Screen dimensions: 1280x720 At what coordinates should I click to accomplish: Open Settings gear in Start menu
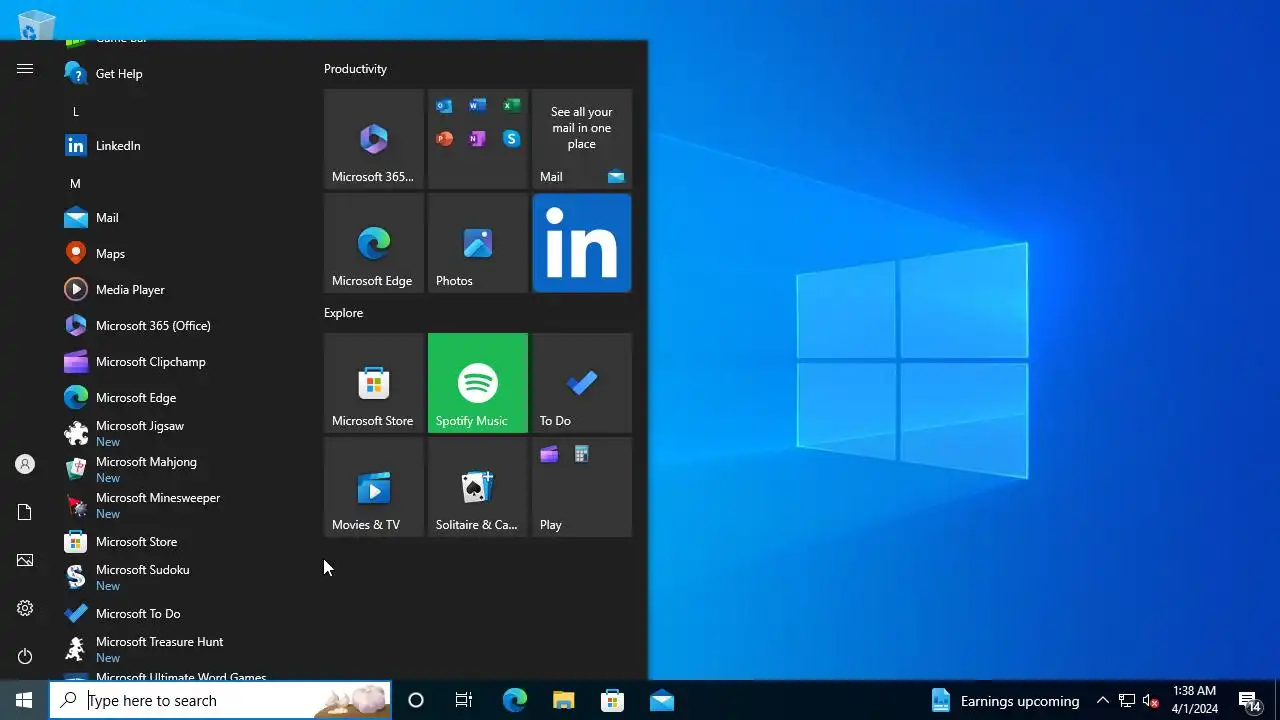tap(25, 608)
